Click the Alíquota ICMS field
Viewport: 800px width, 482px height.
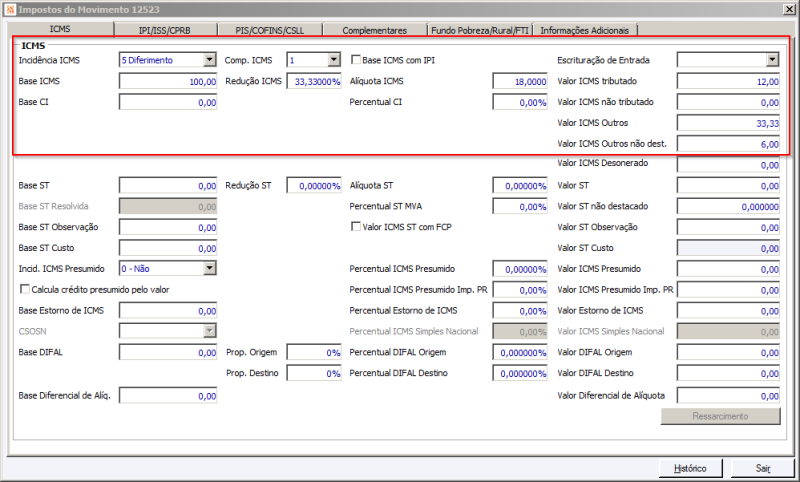point(520,81)
